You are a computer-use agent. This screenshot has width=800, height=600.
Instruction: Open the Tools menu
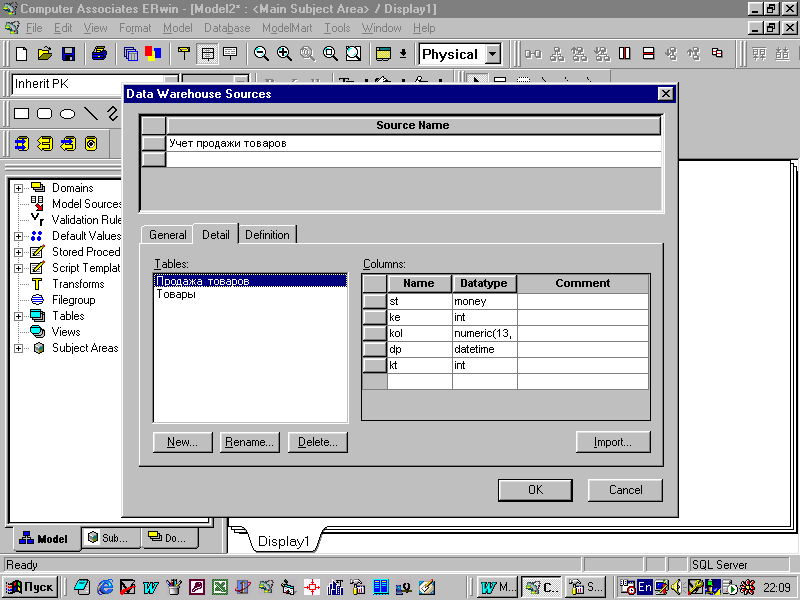337,28
